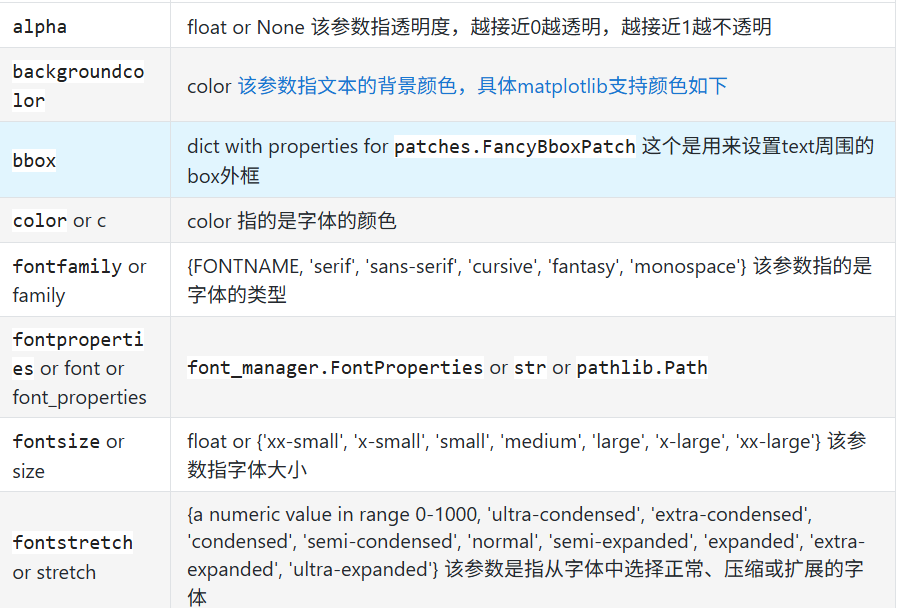The width and height of the screenshot is (900, 608).
Task: Click the patches.FancyBboxPatch code snippet
Action: [x=515, y=147]
